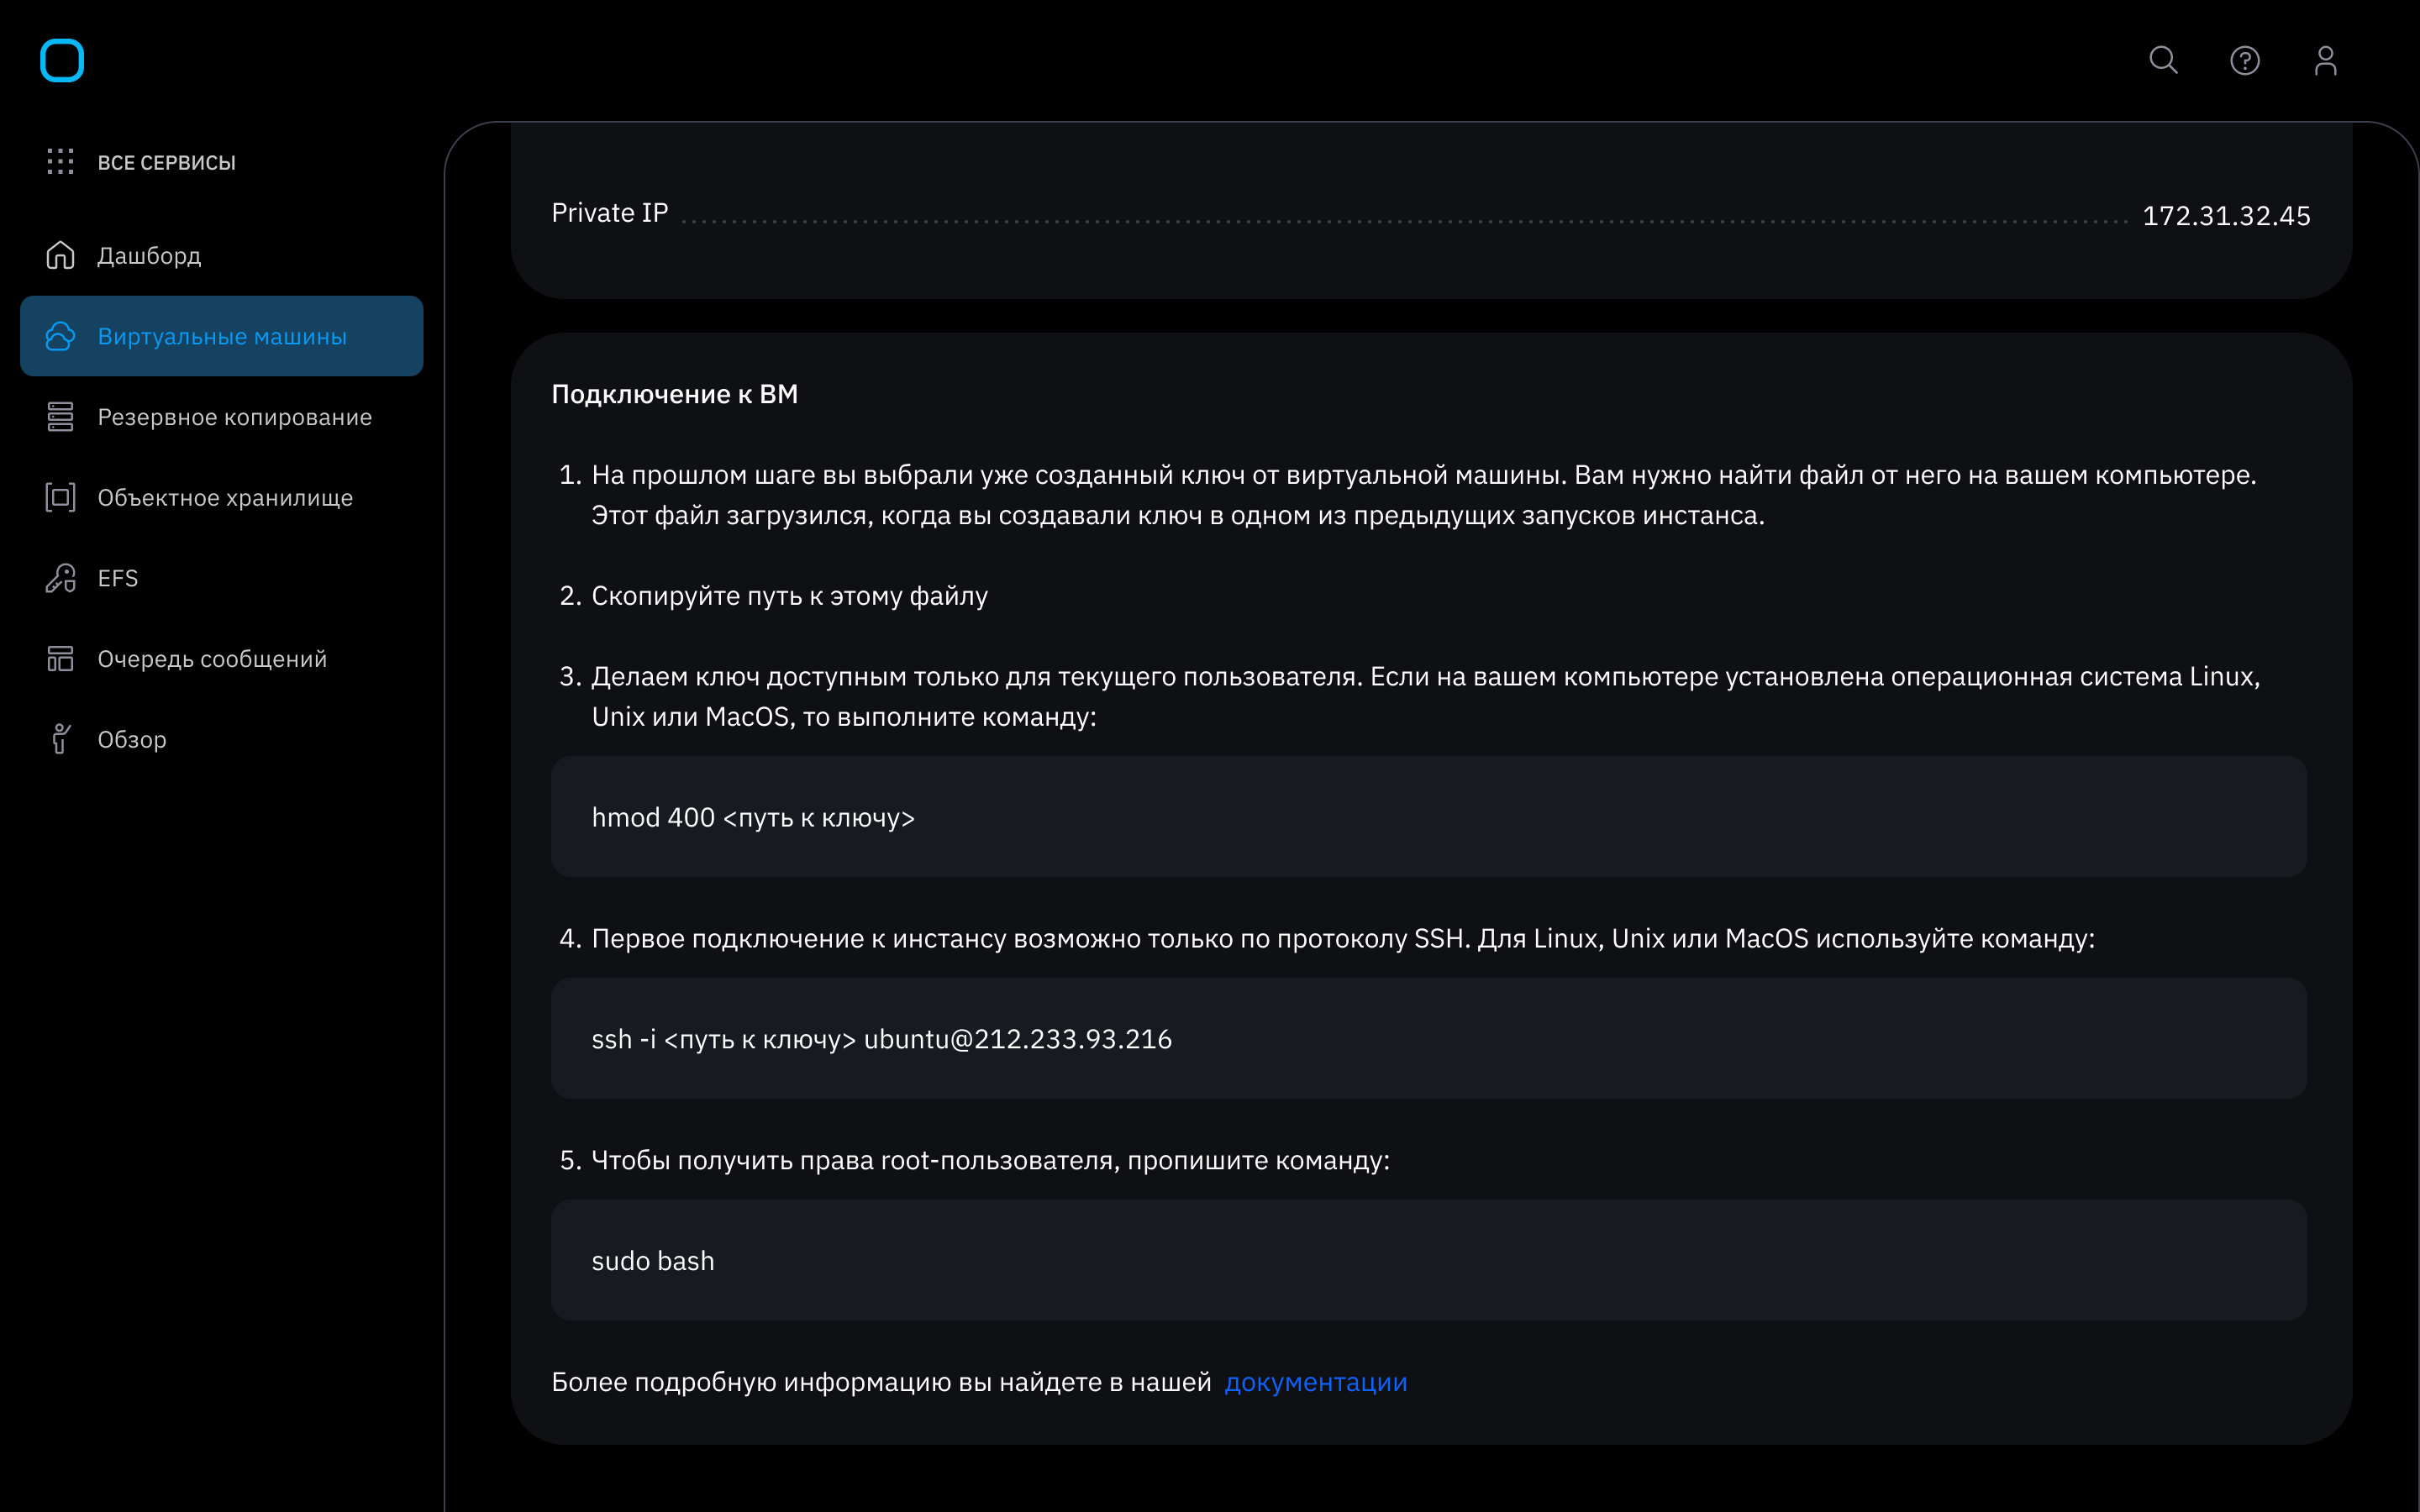Click the key icon for EFS
This screenshot has width=2420, height=1512.
[60, 578]
